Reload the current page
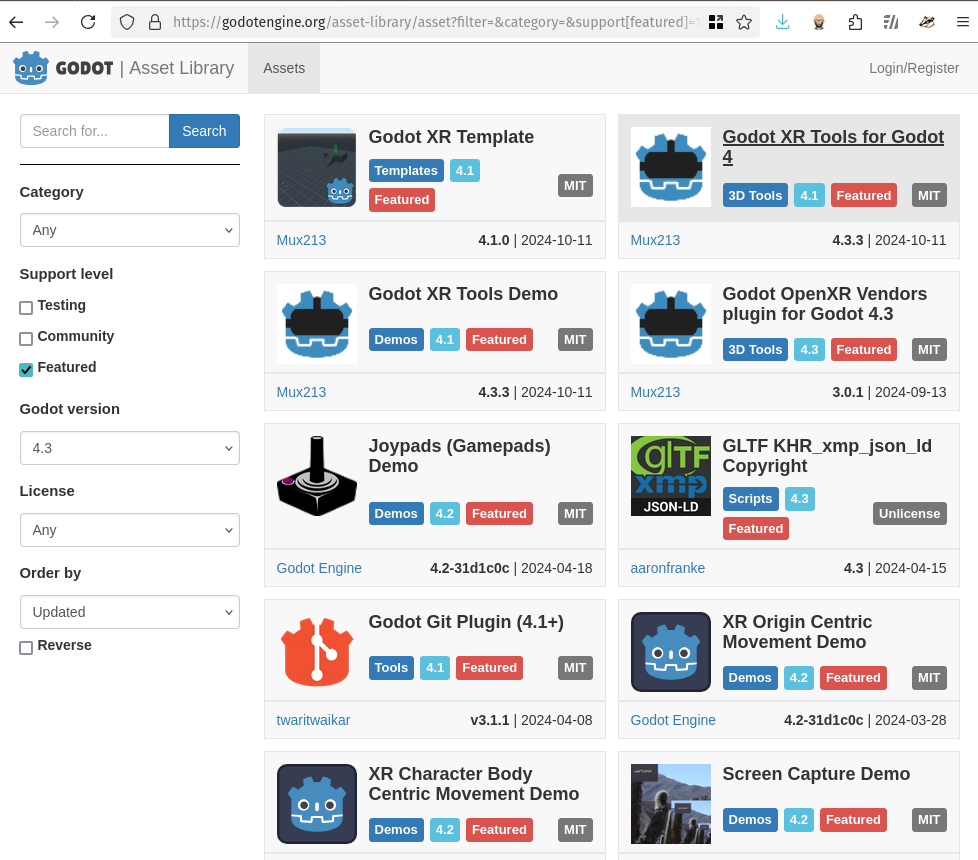The height and width of the screenshot is (860, 978). pos(88,22)
